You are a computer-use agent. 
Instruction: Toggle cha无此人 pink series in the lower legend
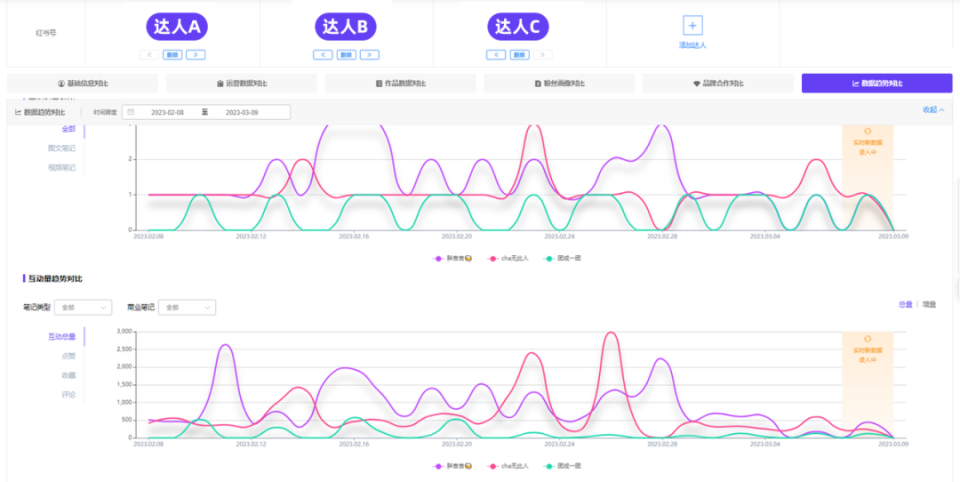point(508,466)
